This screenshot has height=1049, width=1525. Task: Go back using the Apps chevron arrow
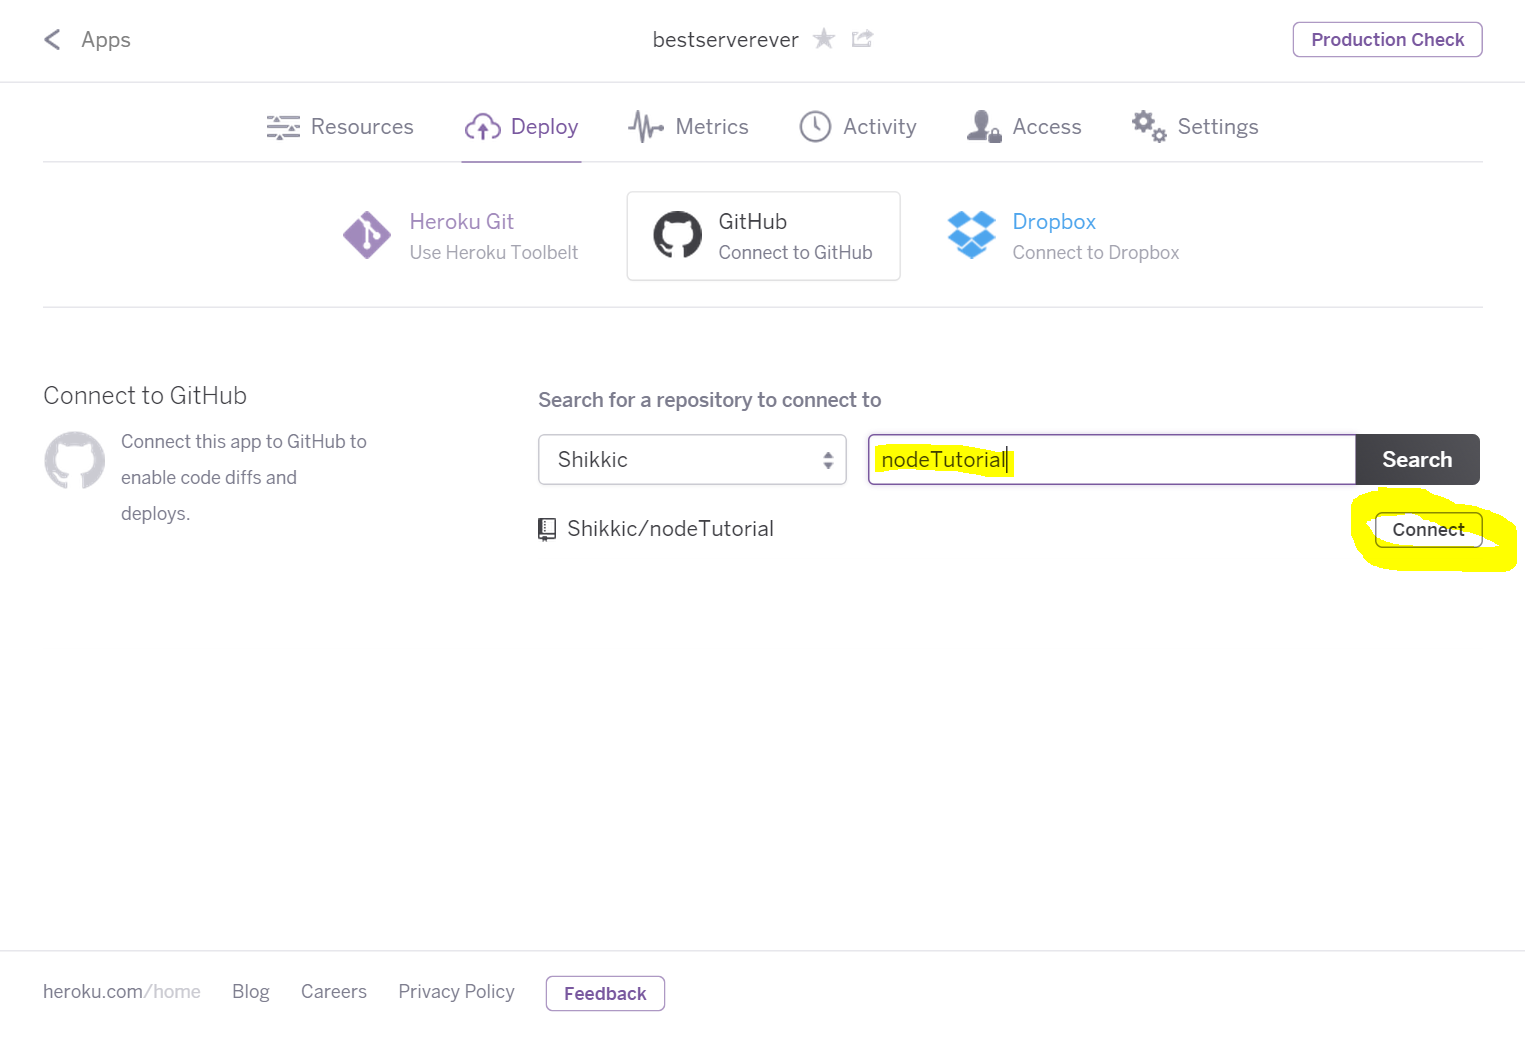tap(52, 40)
